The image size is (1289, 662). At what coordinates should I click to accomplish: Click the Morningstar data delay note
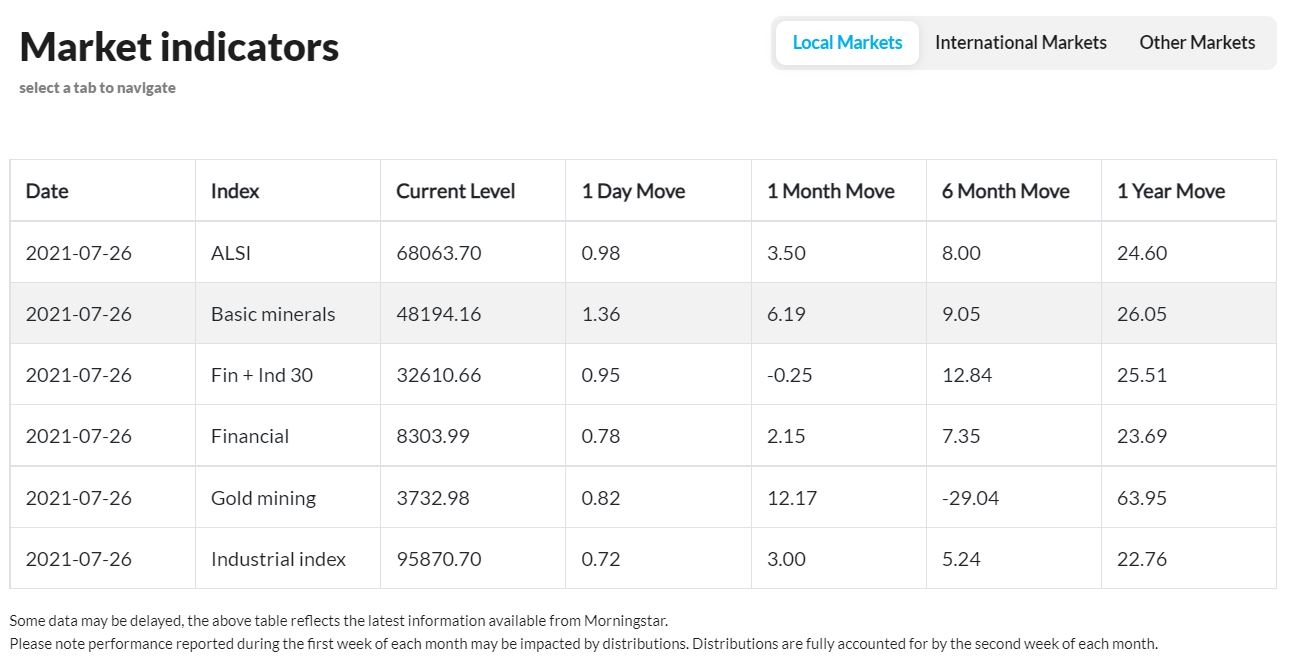click(338, 621)
